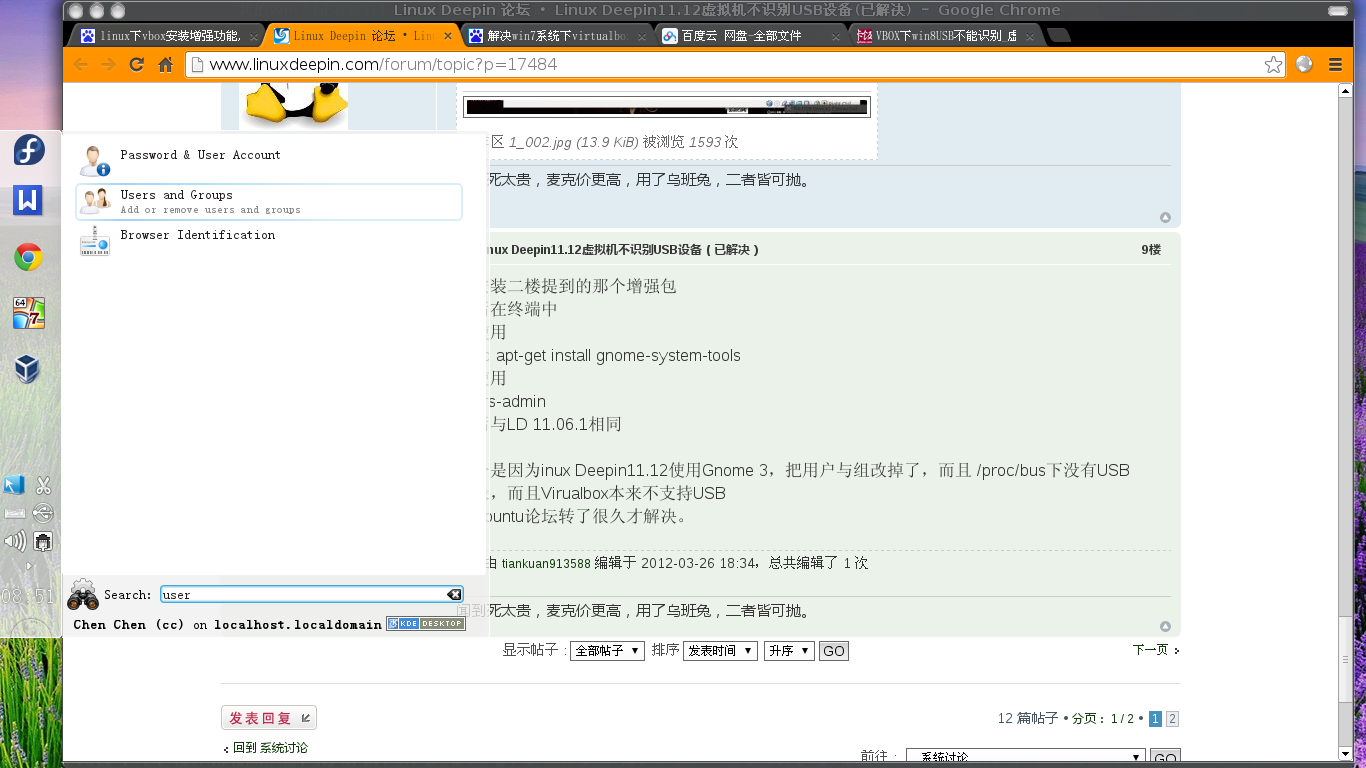Open the '升序' order dropdown
The width and height of the screenshot is (1366, 768).
click(x=789, y=651)
